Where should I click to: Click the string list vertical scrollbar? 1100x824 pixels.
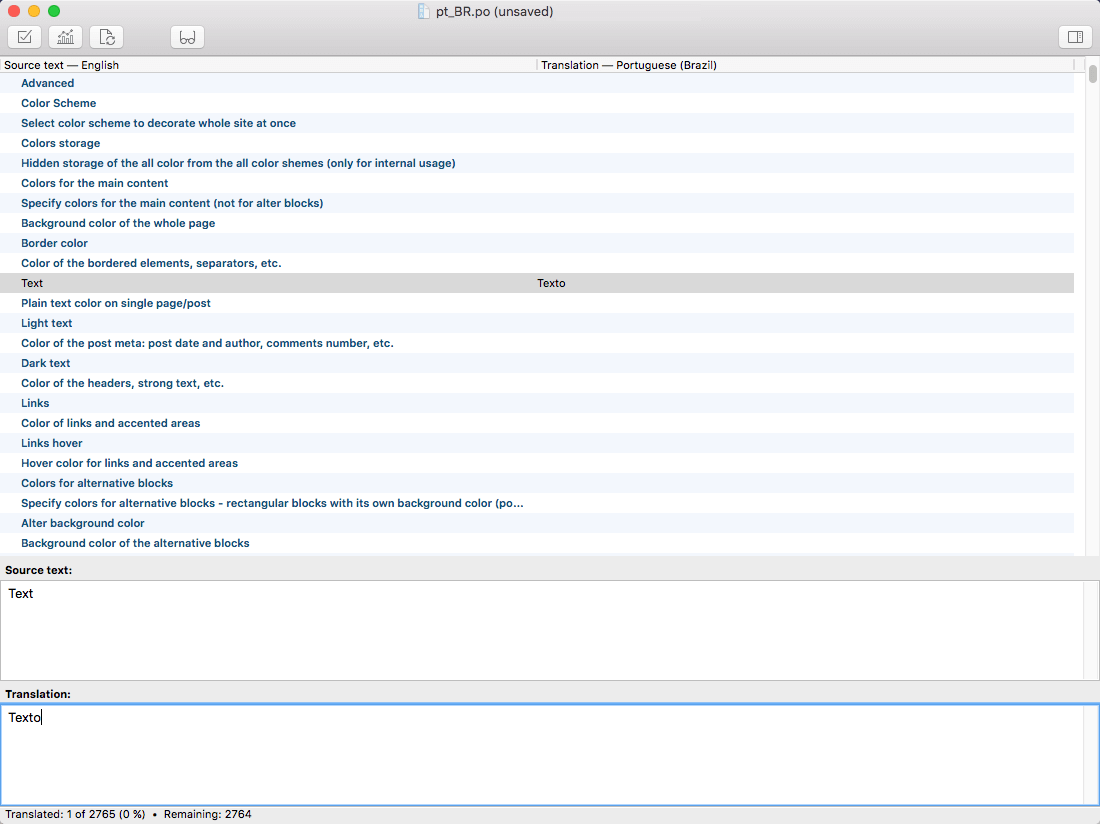tap(1092, 300)
